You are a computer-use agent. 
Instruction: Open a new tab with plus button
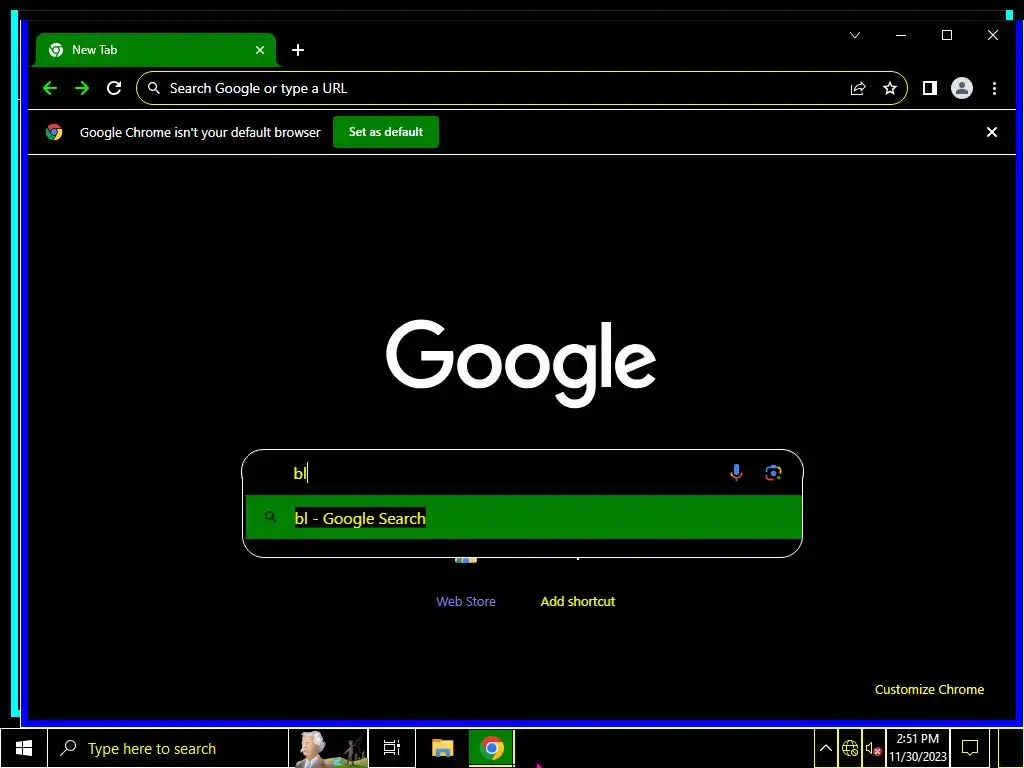pos(298,50)
